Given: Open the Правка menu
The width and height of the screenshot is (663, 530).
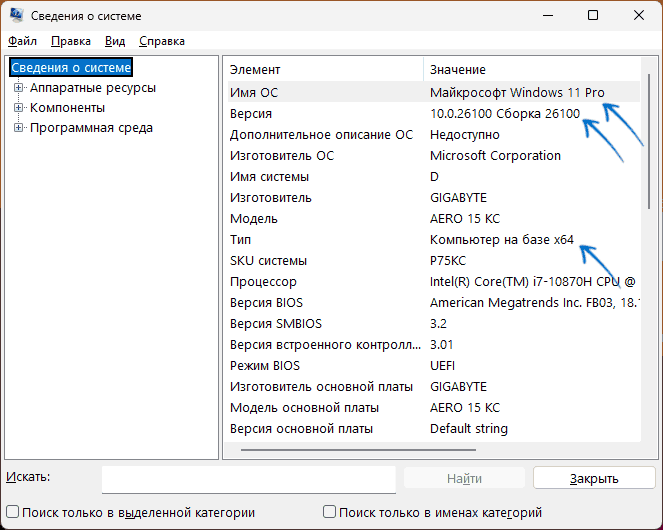Looking at the screenshot, I should point(71,41).
